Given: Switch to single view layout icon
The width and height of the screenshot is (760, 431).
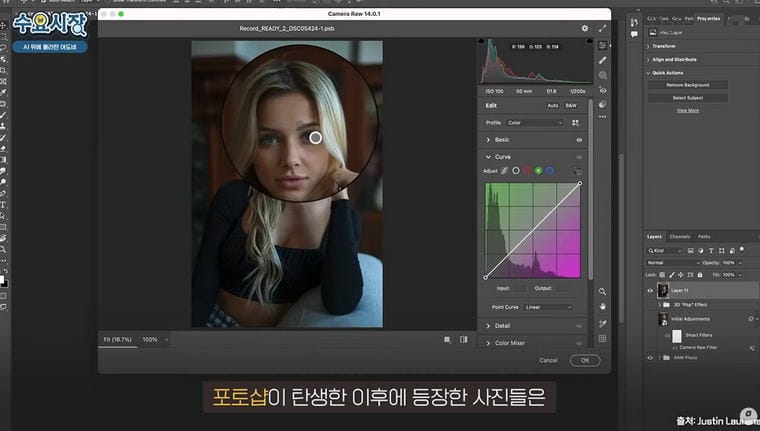Looking at the screenshot, I should (447, 340).
